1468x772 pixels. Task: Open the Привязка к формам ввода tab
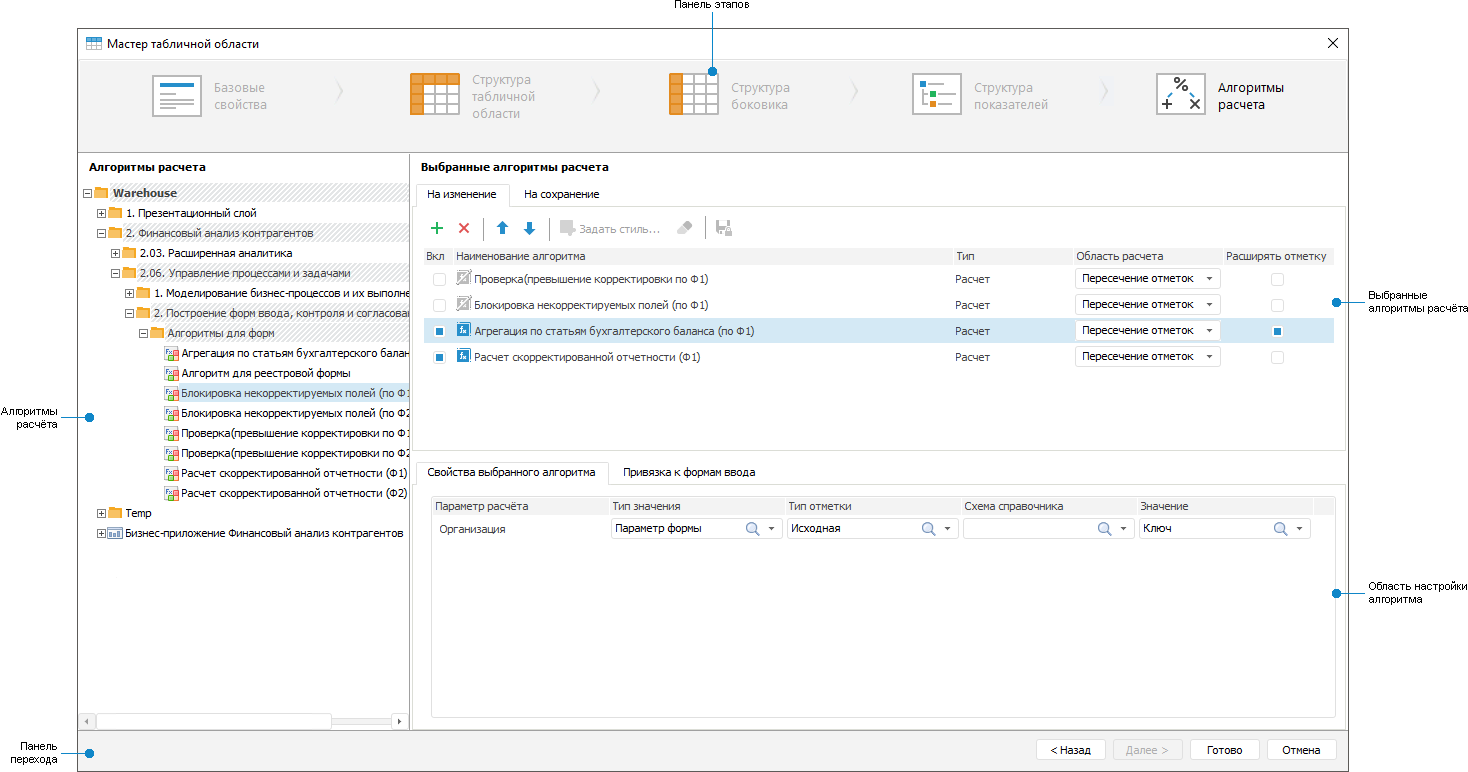688,472
